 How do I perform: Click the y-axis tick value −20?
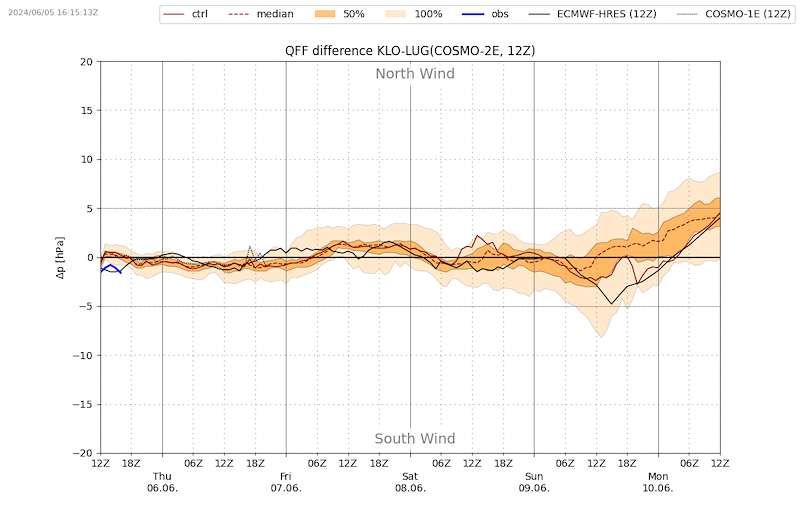(83, 453)
